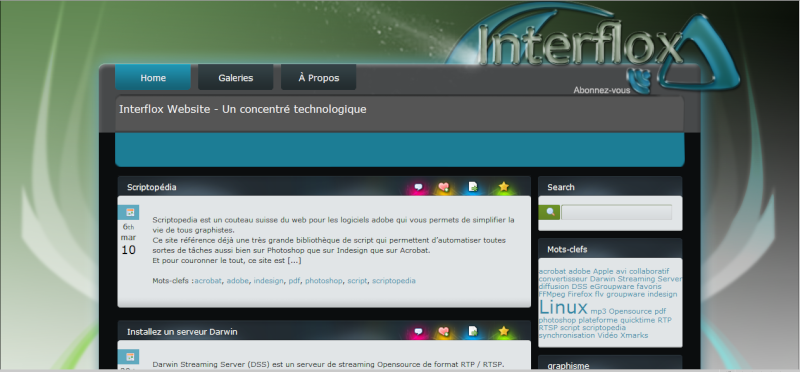Select the large Linux tag in Mots-clefs
Viewport: 800px width, 372px height.
[563, 308]
